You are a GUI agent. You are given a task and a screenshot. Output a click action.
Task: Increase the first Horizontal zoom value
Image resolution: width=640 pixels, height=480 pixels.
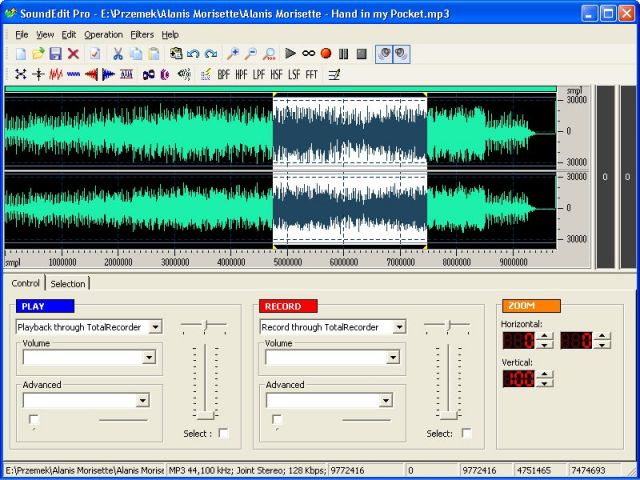pyautogui.click(x=544, y=336)
